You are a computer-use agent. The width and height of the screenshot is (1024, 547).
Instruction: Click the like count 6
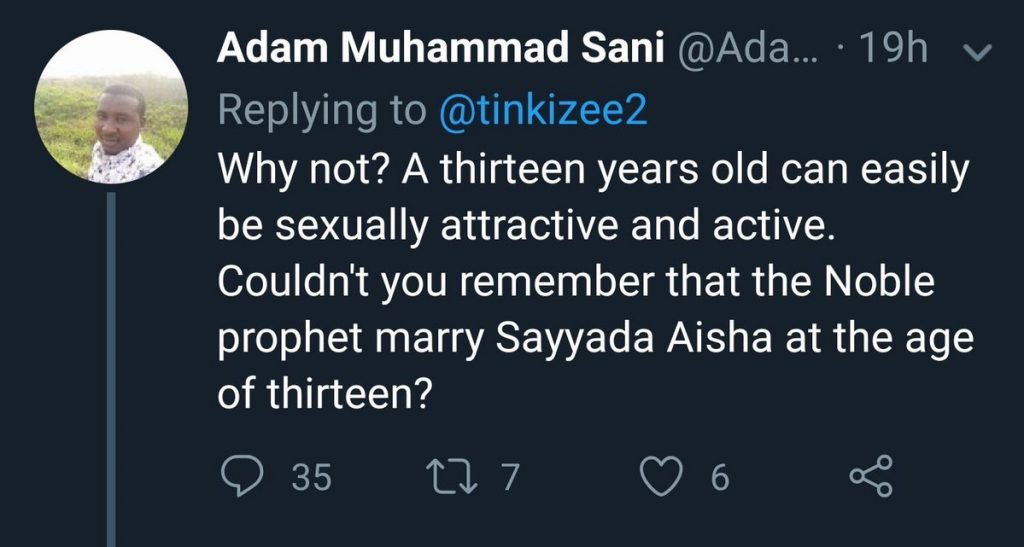[719, 478]
